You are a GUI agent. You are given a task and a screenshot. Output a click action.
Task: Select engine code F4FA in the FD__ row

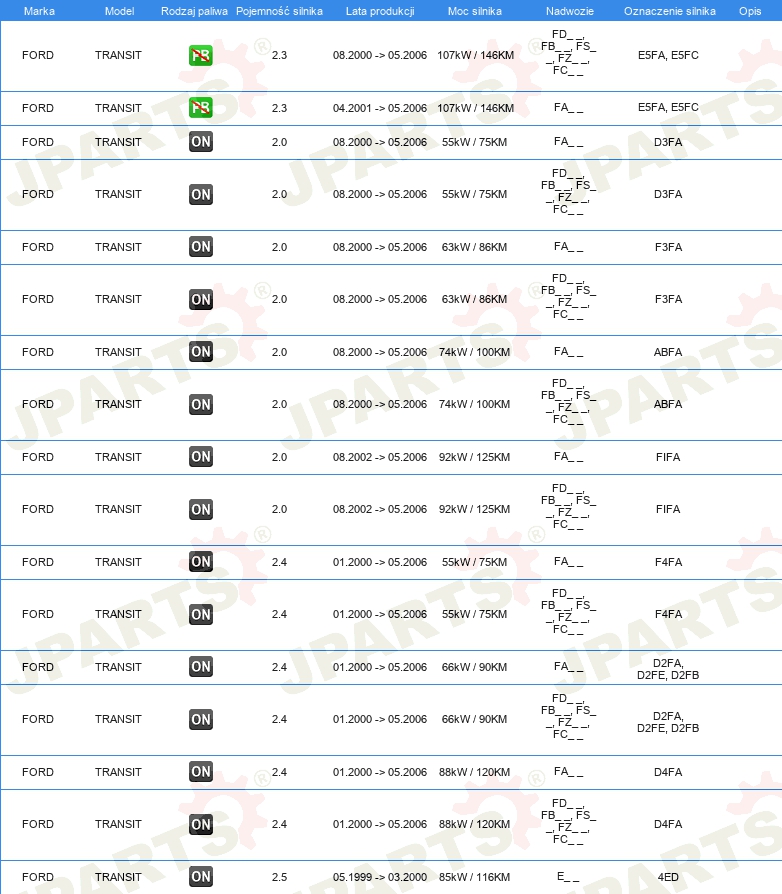(x=668, y=614)
